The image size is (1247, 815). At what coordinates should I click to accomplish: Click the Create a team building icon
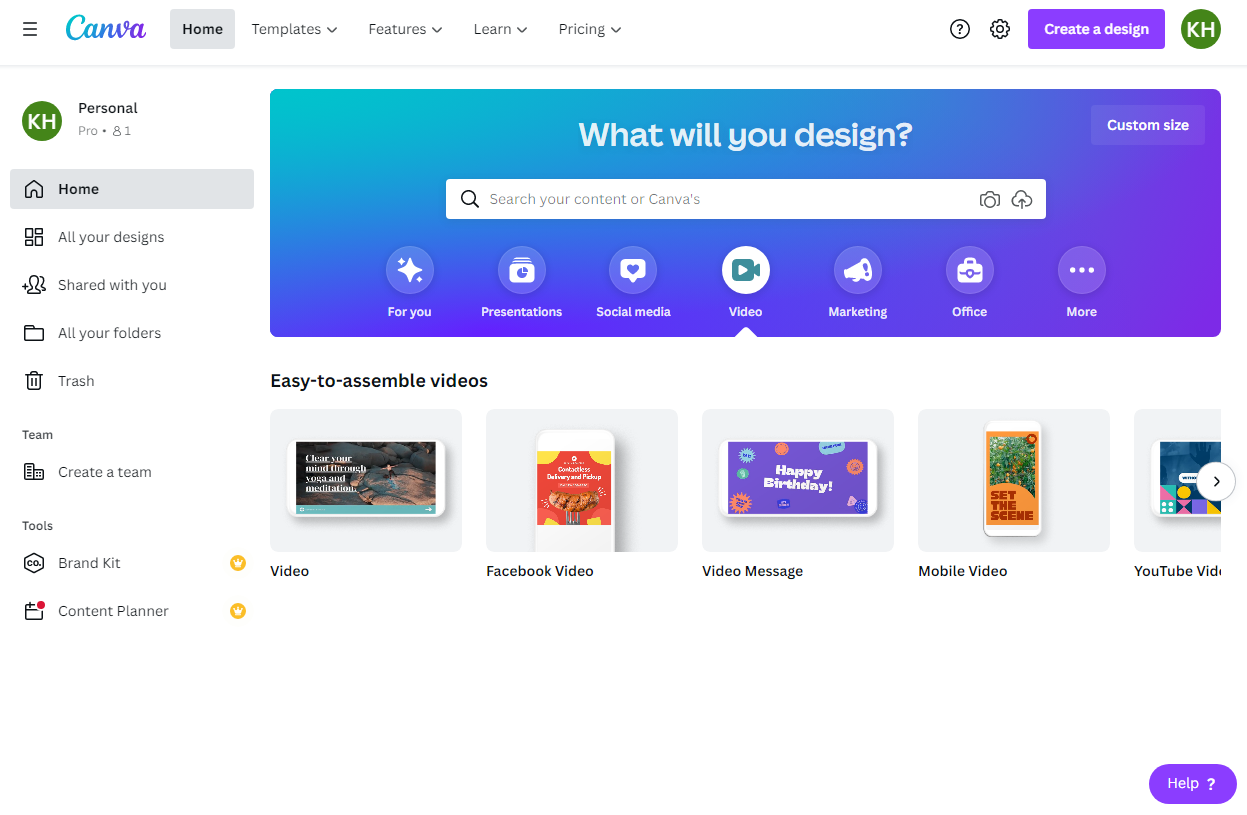pos(34,472)
